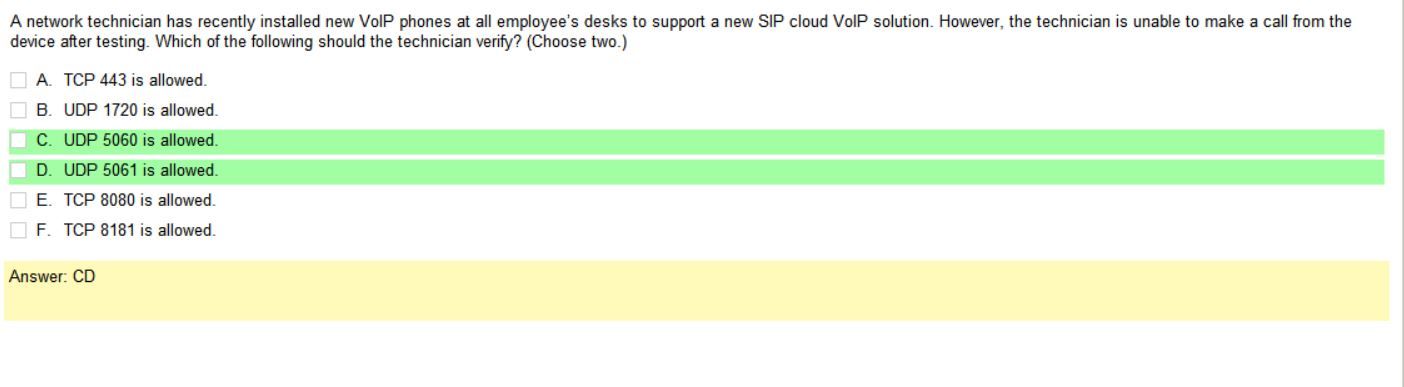
Task: Enable the option C checkbox
Action: tap(19, 140)
